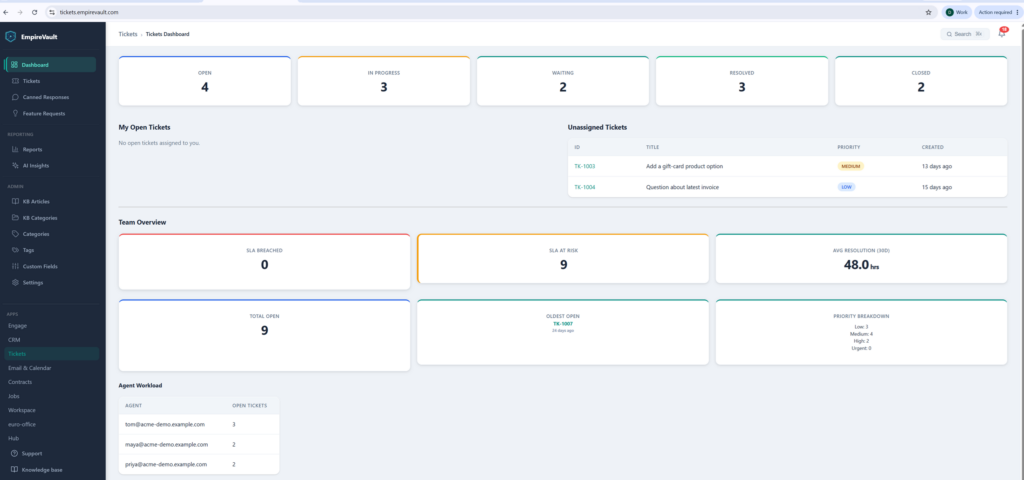The height and width of the screenshot is (480, 1024).
Task: Click the Resolved count card
Action: (x=742, y=81)
